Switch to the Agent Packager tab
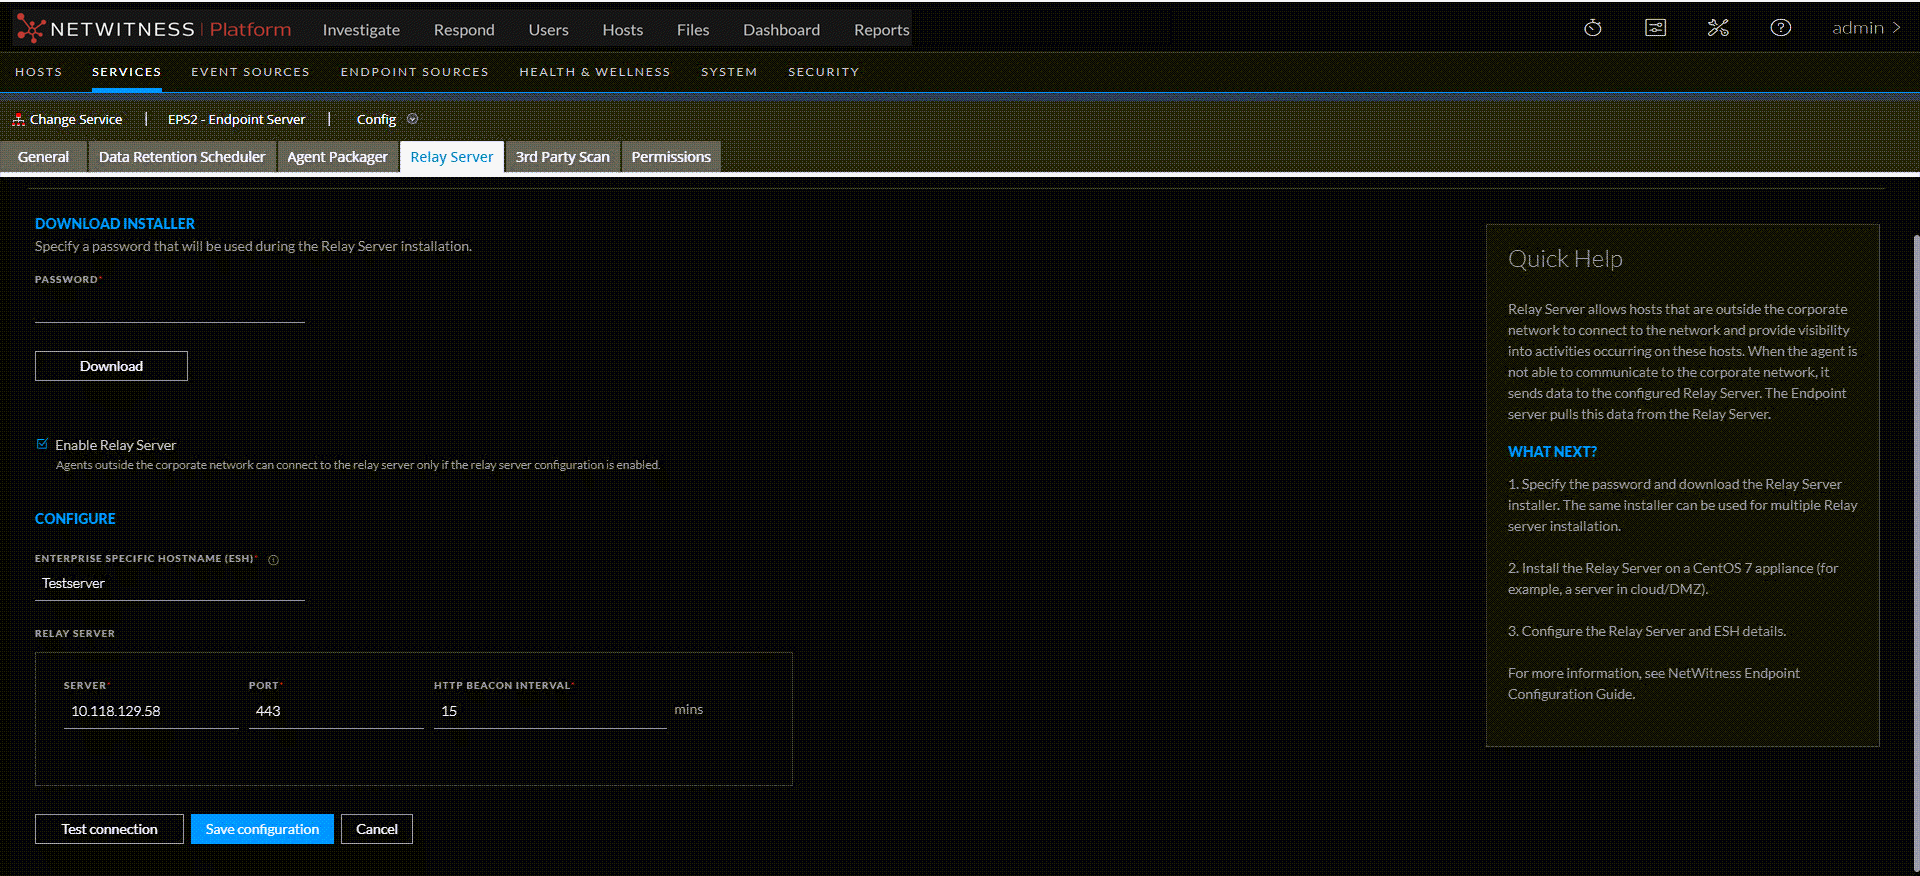This screenshot has width=1920, height=876. (x=337, y=157)
